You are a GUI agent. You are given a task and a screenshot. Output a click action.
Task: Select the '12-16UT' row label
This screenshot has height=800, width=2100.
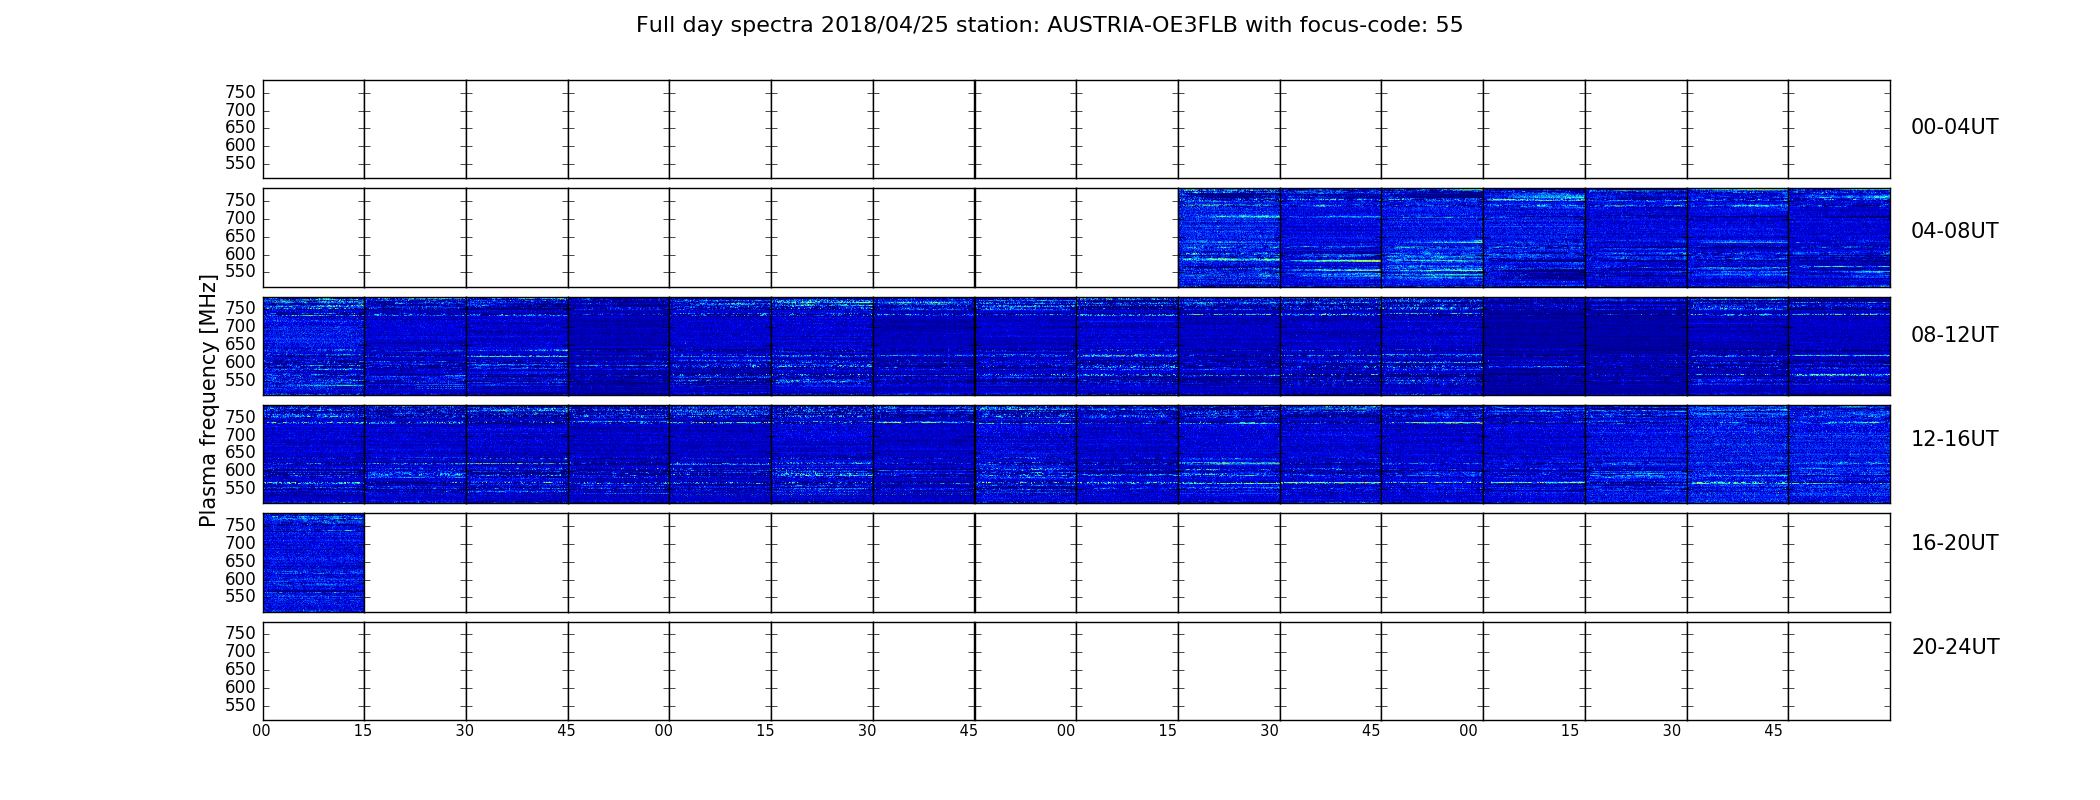point(1954,439)
